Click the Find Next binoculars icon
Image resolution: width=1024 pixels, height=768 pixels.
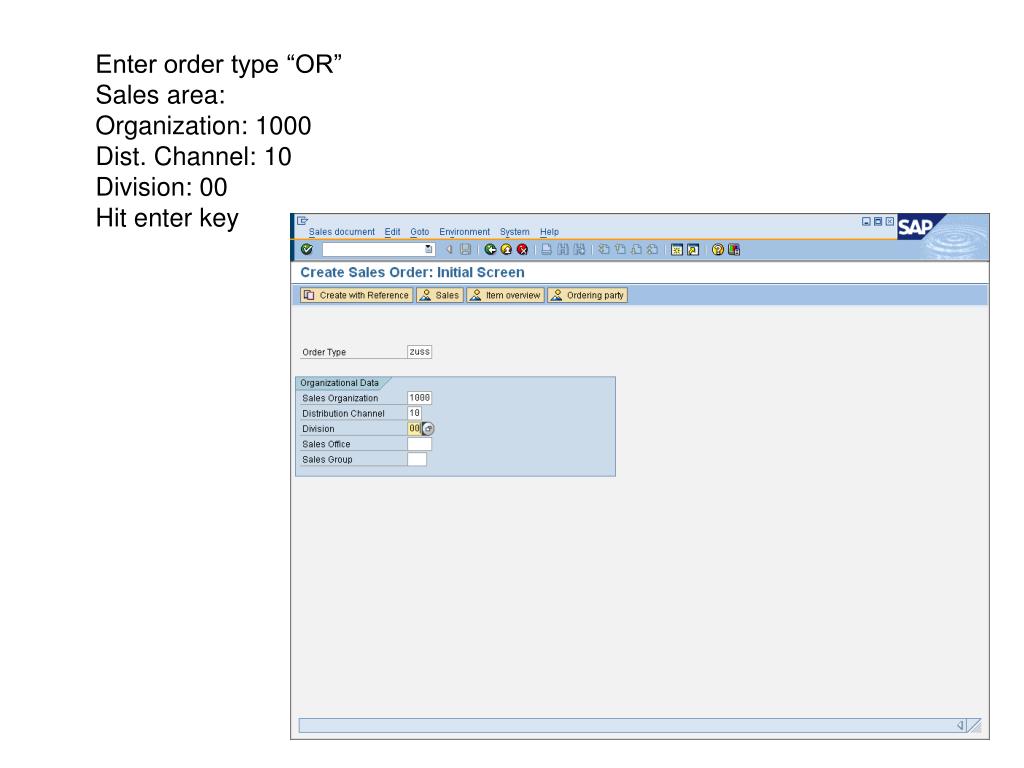pos(579,249)
